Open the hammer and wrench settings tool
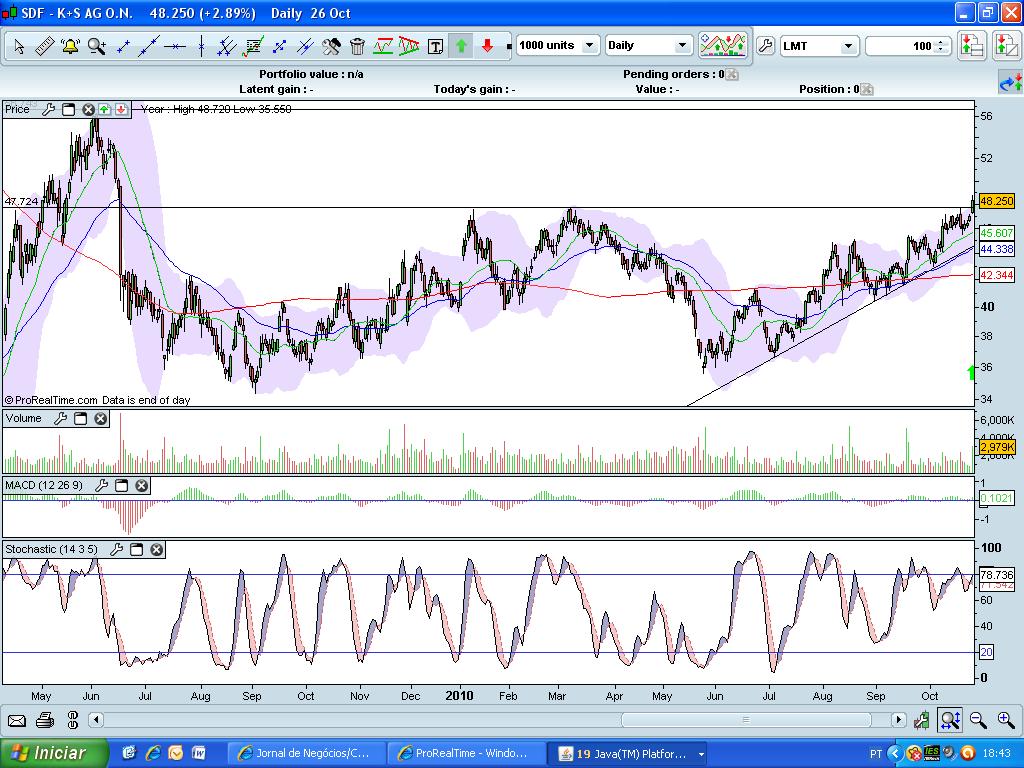 click(331, 46)
